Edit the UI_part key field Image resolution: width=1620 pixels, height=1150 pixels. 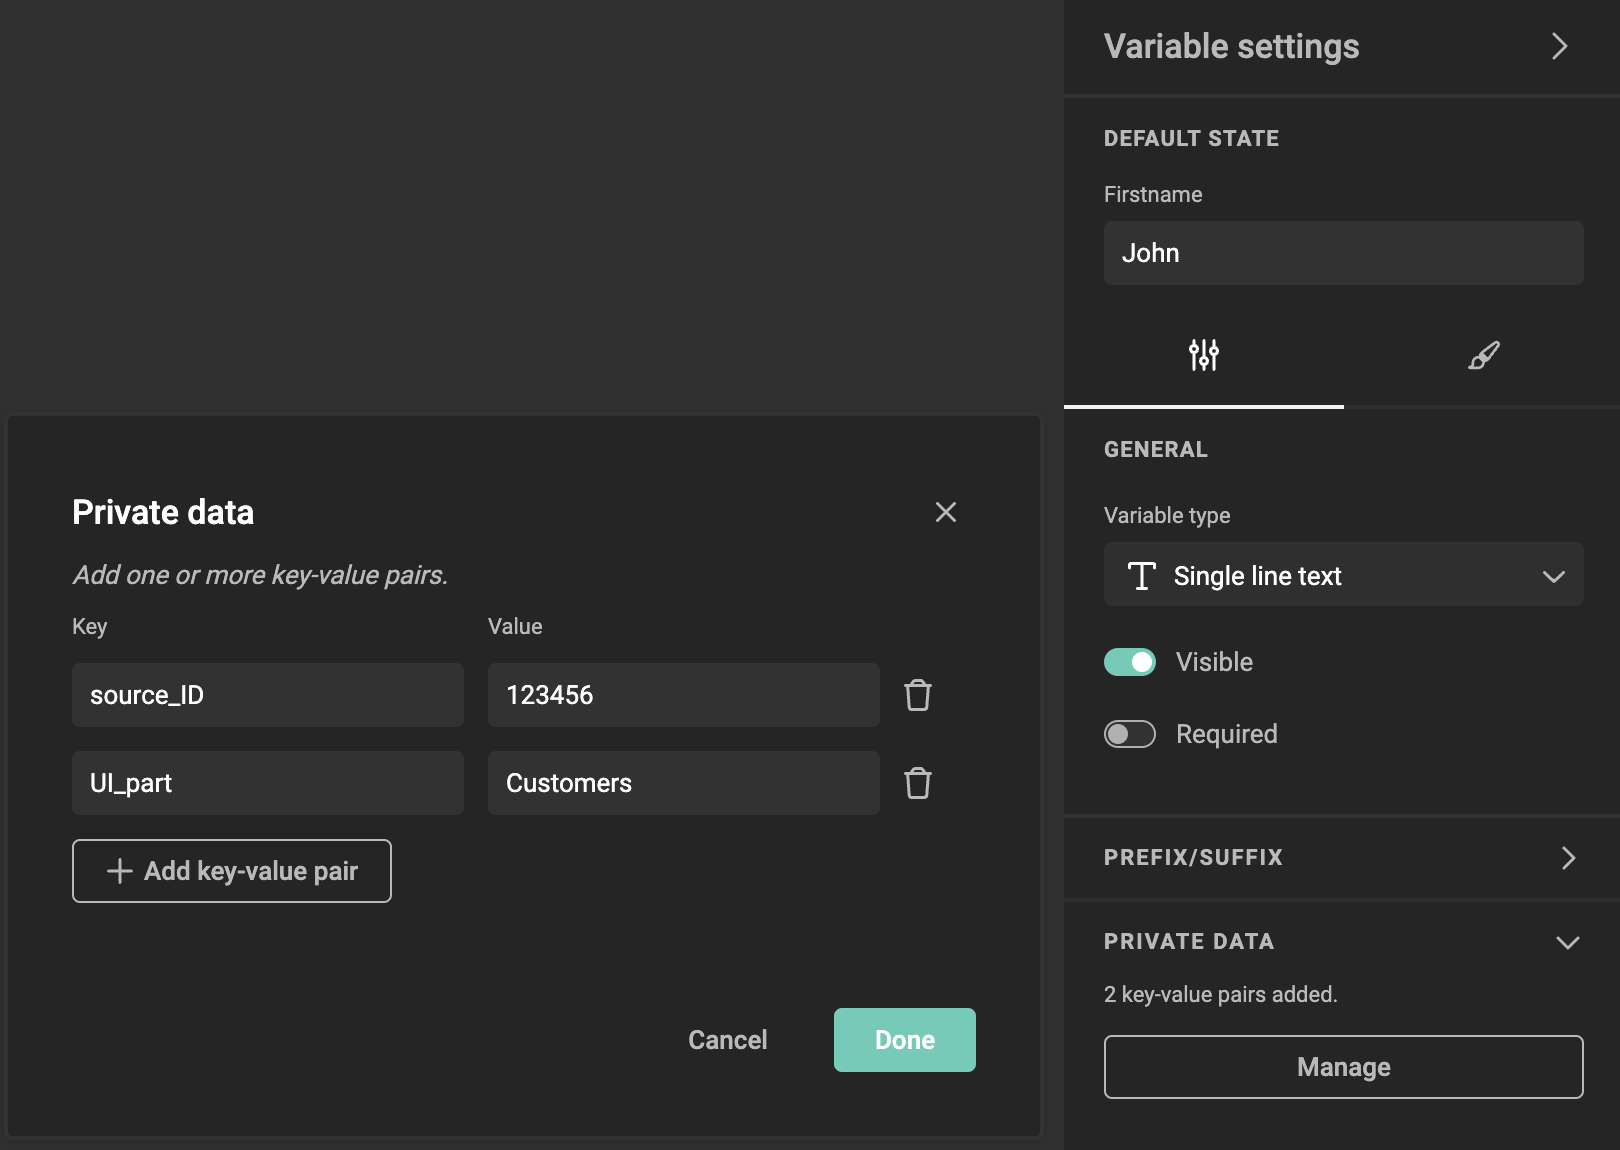pos(268,783)
